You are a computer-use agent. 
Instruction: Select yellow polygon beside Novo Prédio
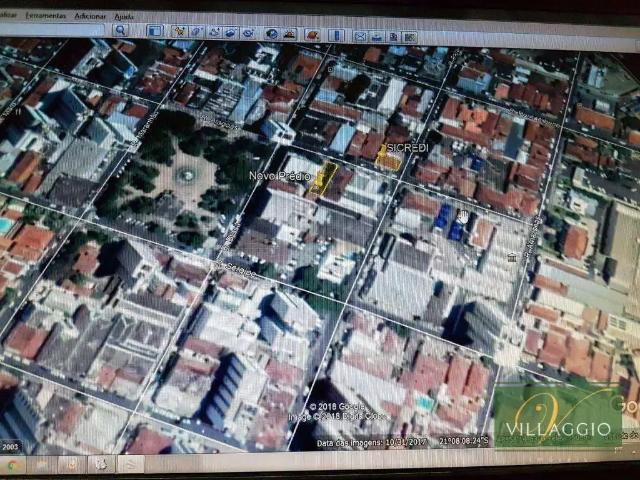click(x=323, y=179)
